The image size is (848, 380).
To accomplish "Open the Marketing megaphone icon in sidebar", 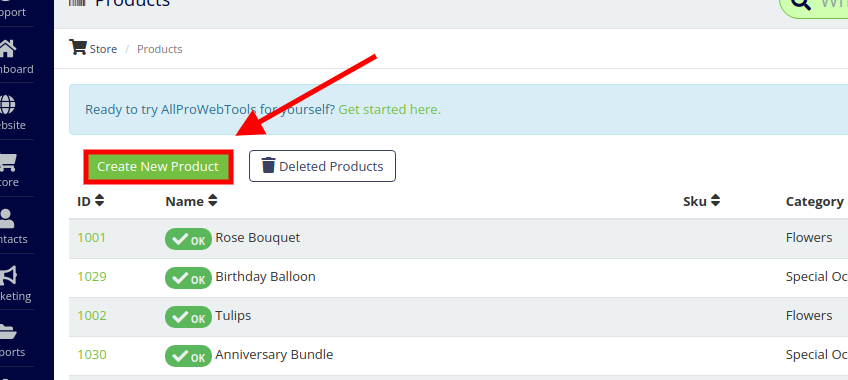I will tap(8, 275).
